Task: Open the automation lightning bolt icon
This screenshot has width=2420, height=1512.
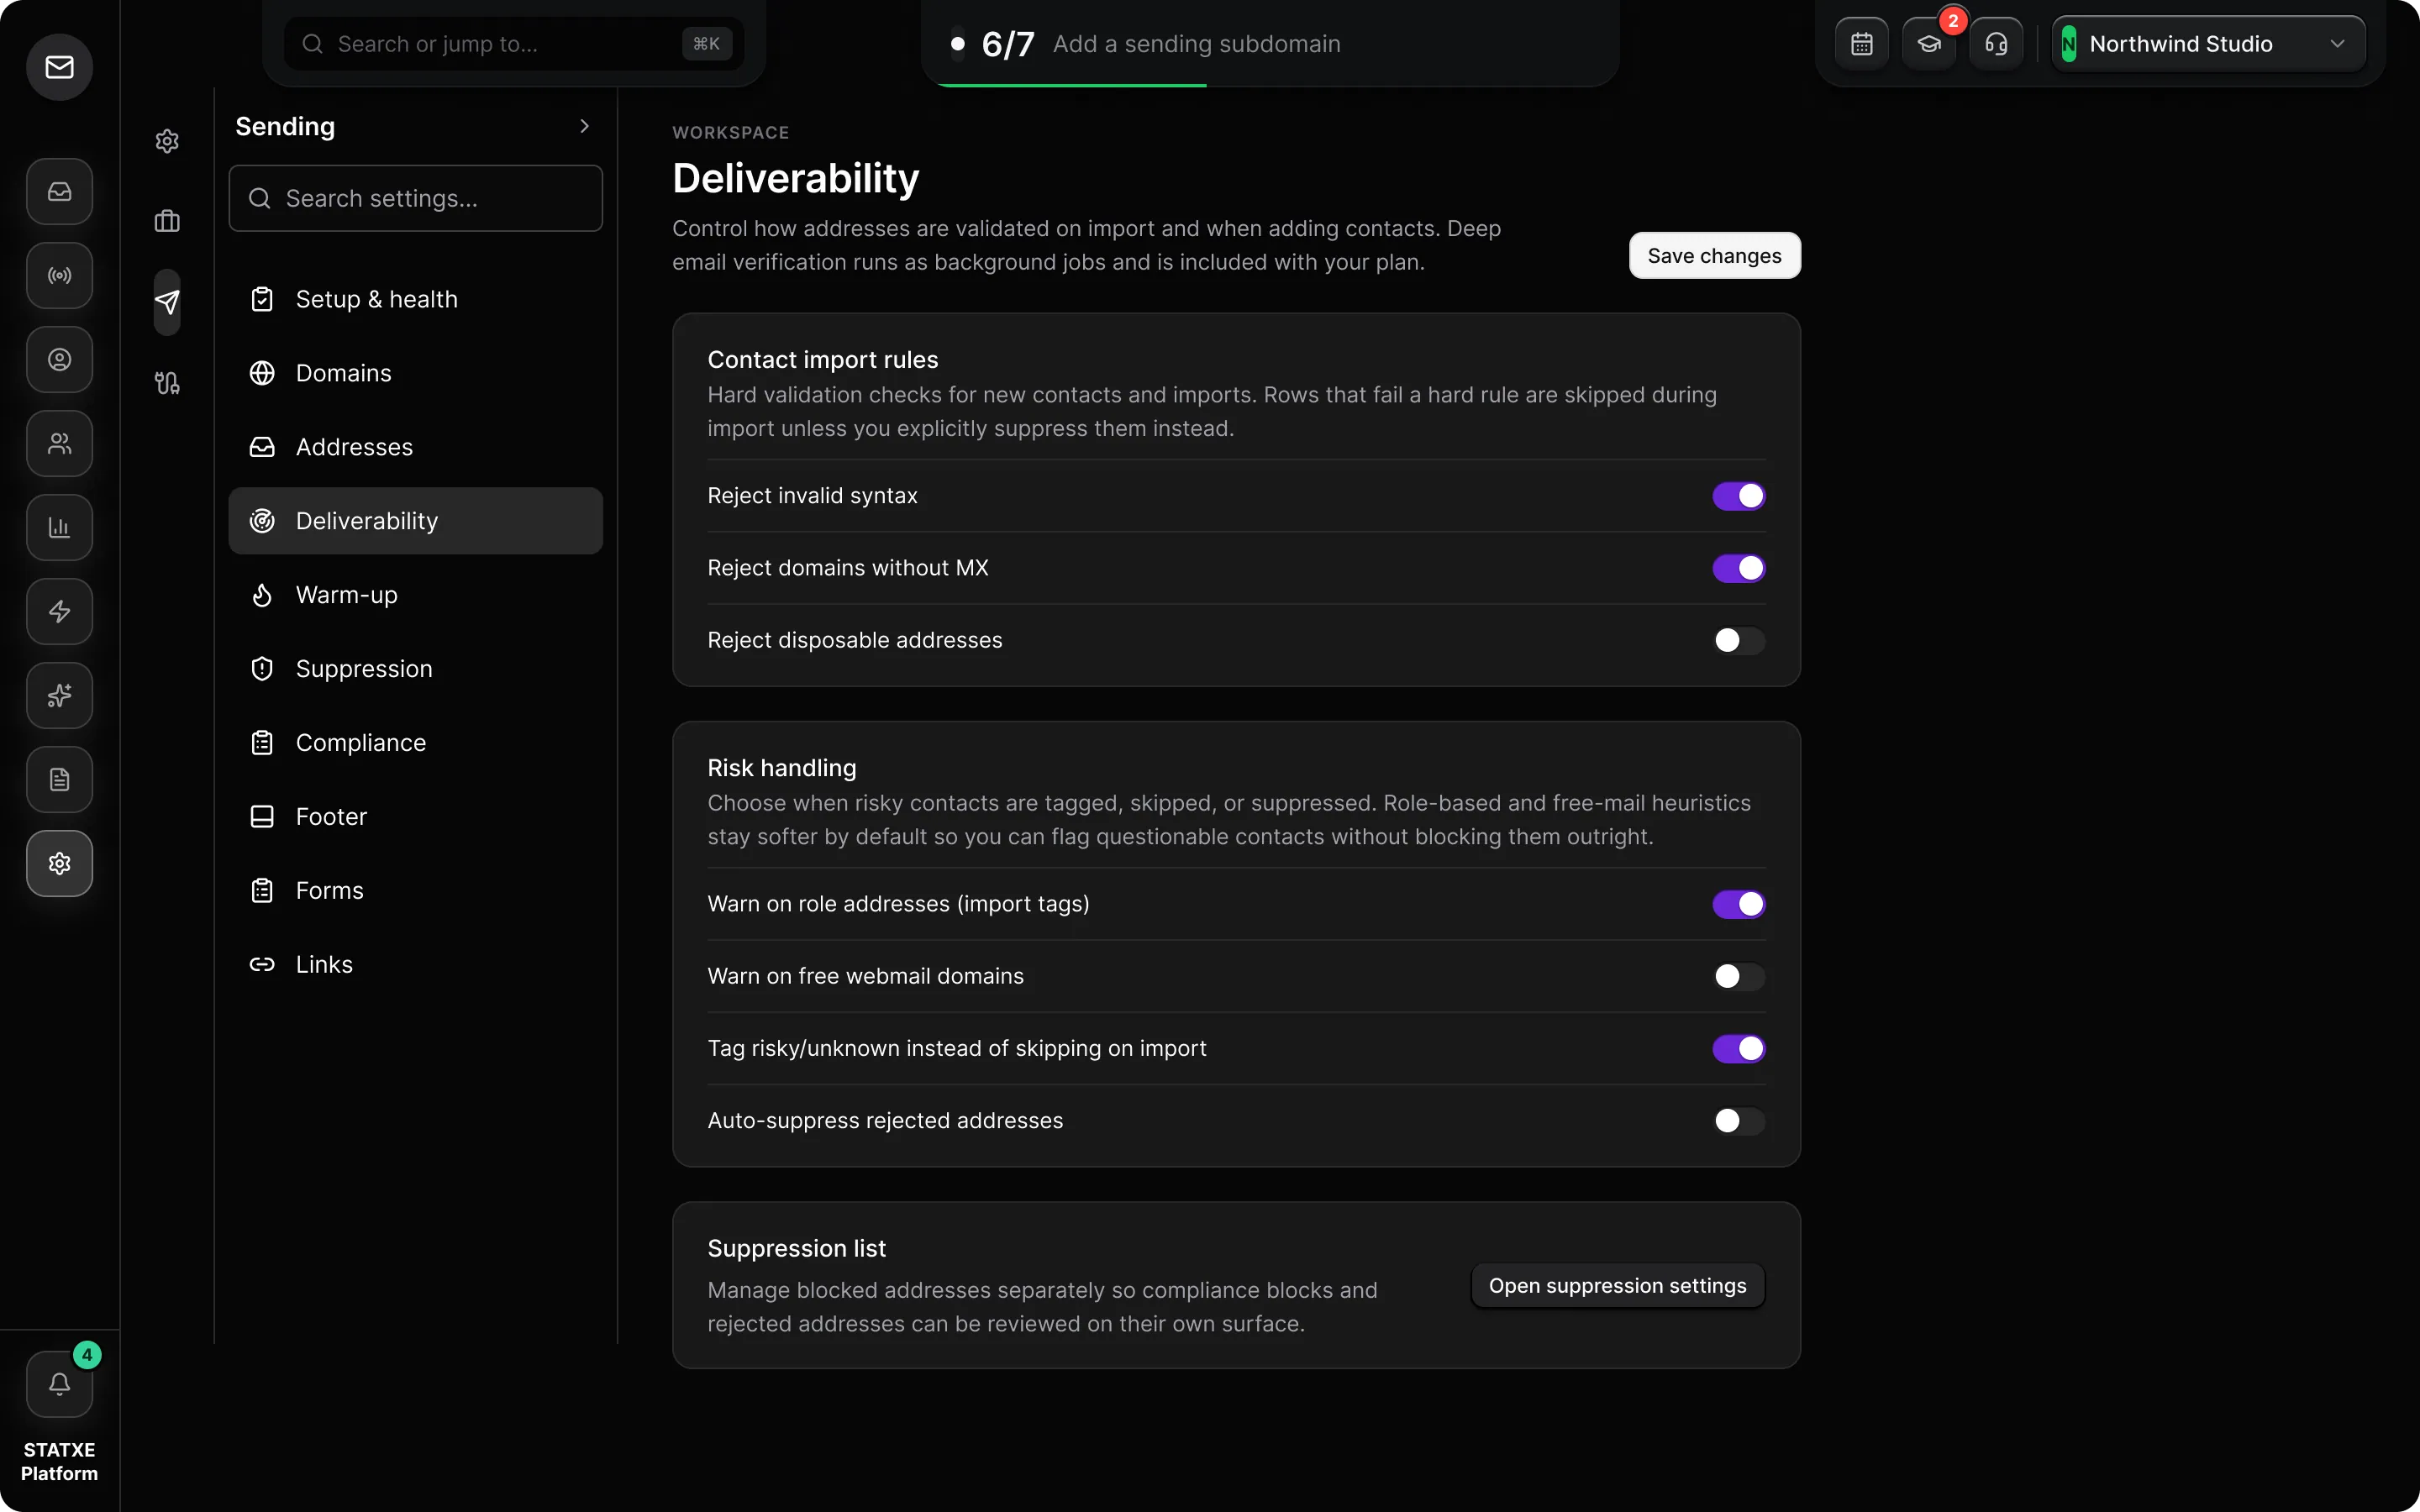Action: coord(59,611)
